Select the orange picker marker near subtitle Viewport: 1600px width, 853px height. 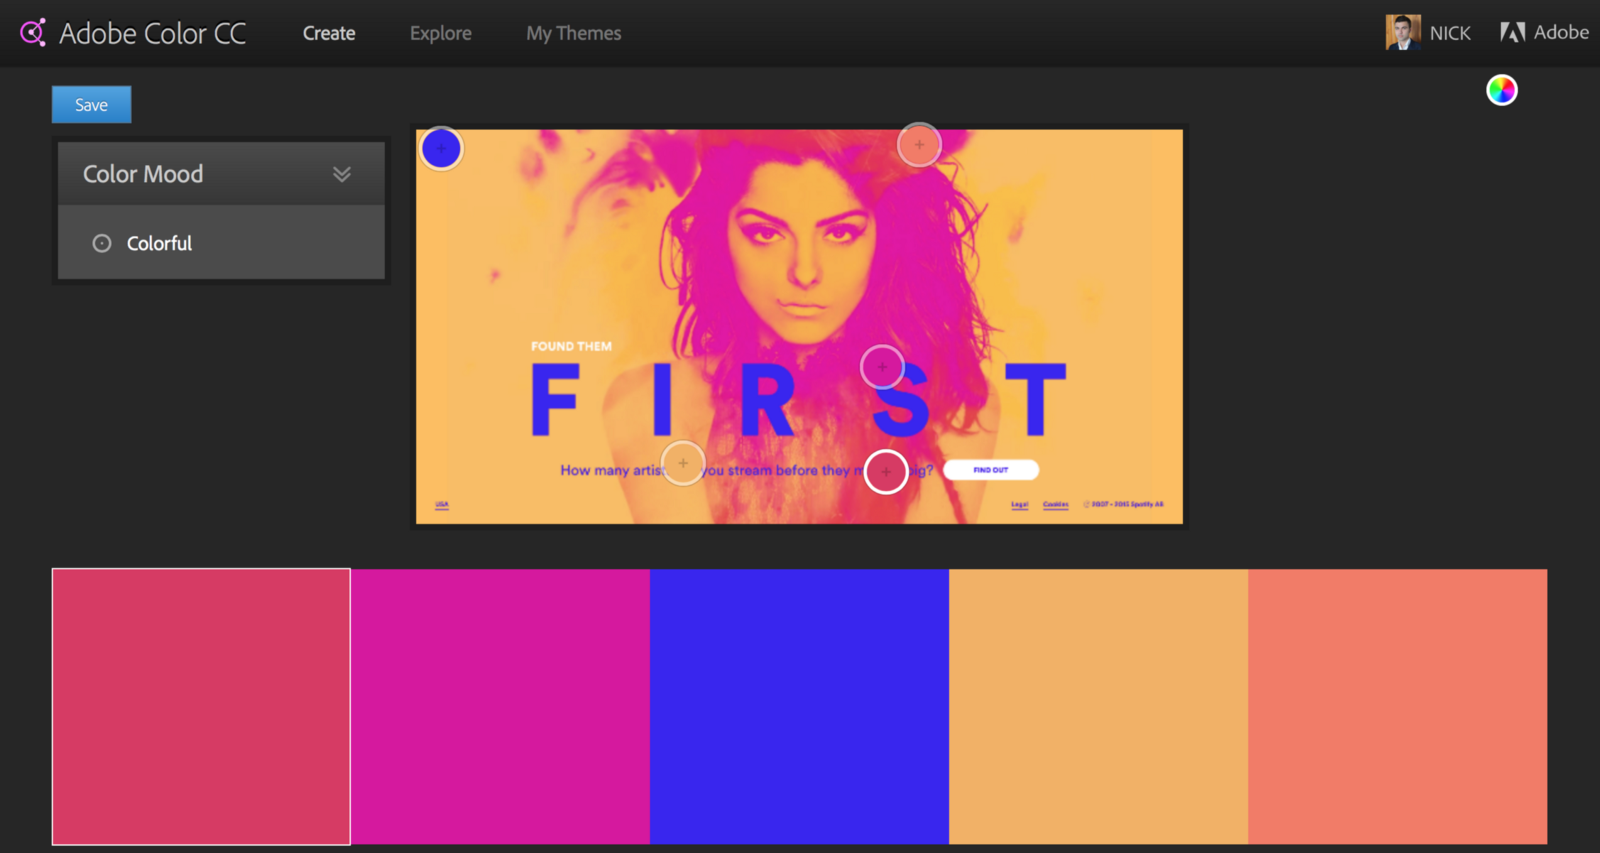point(683,463)
